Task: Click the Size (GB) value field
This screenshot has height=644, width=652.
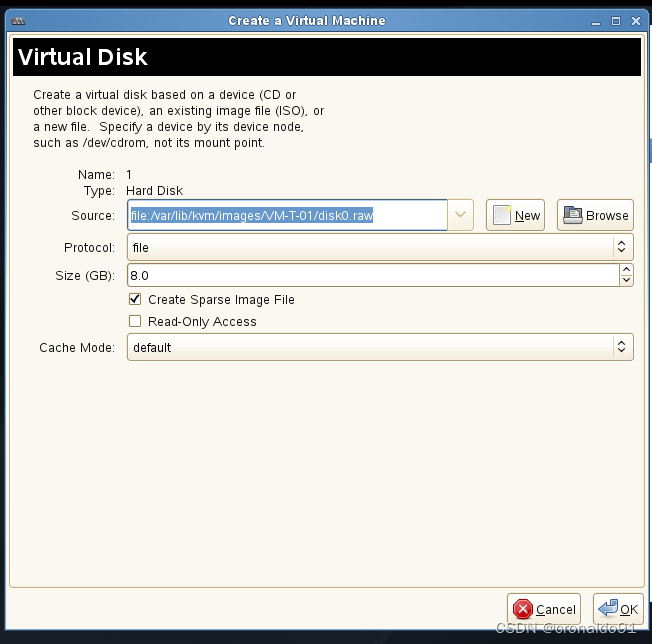Action: pos(373,275)
